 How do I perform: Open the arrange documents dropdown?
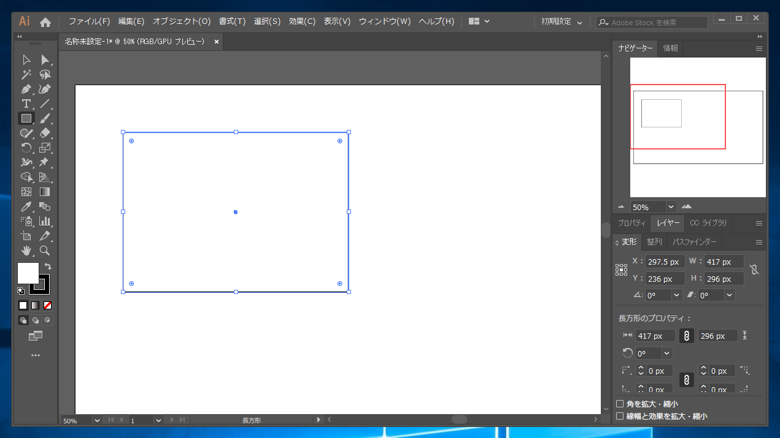(x=479, y=21)
